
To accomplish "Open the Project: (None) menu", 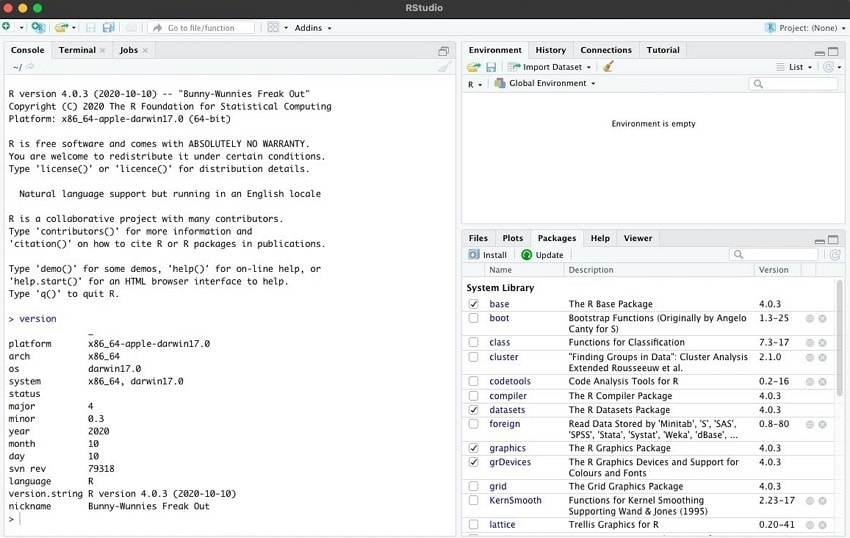I will pyautogui.click(x=805, y=28).
